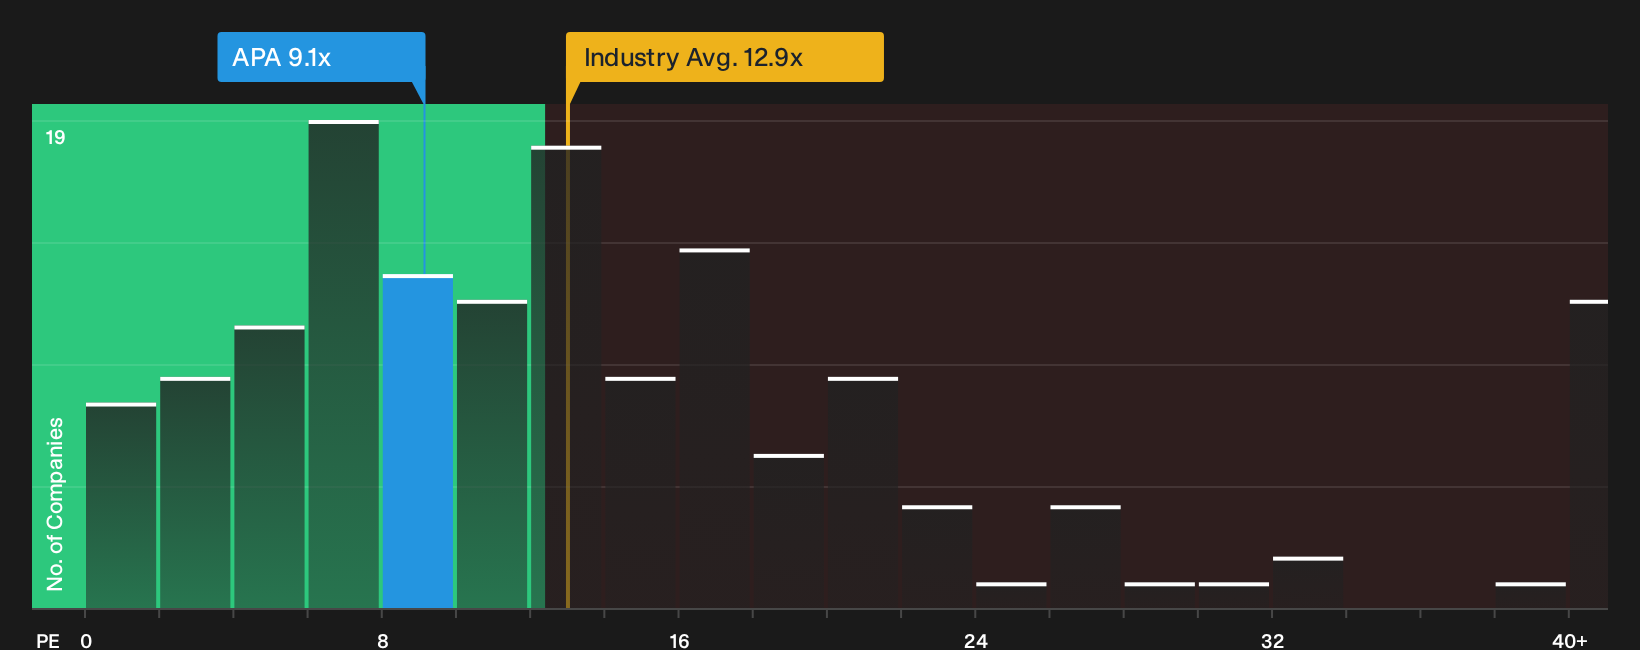This screenshot has height=650, width=1640.
Task: Click the '24' x-axis tick label
Action: [x=976, y=641]
